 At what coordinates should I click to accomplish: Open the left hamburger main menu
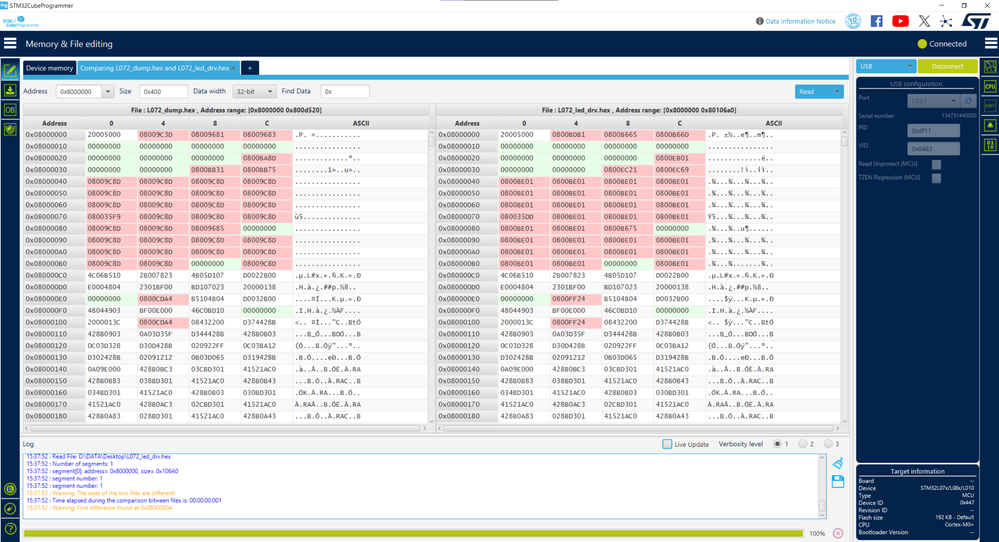tap(10, 43)
